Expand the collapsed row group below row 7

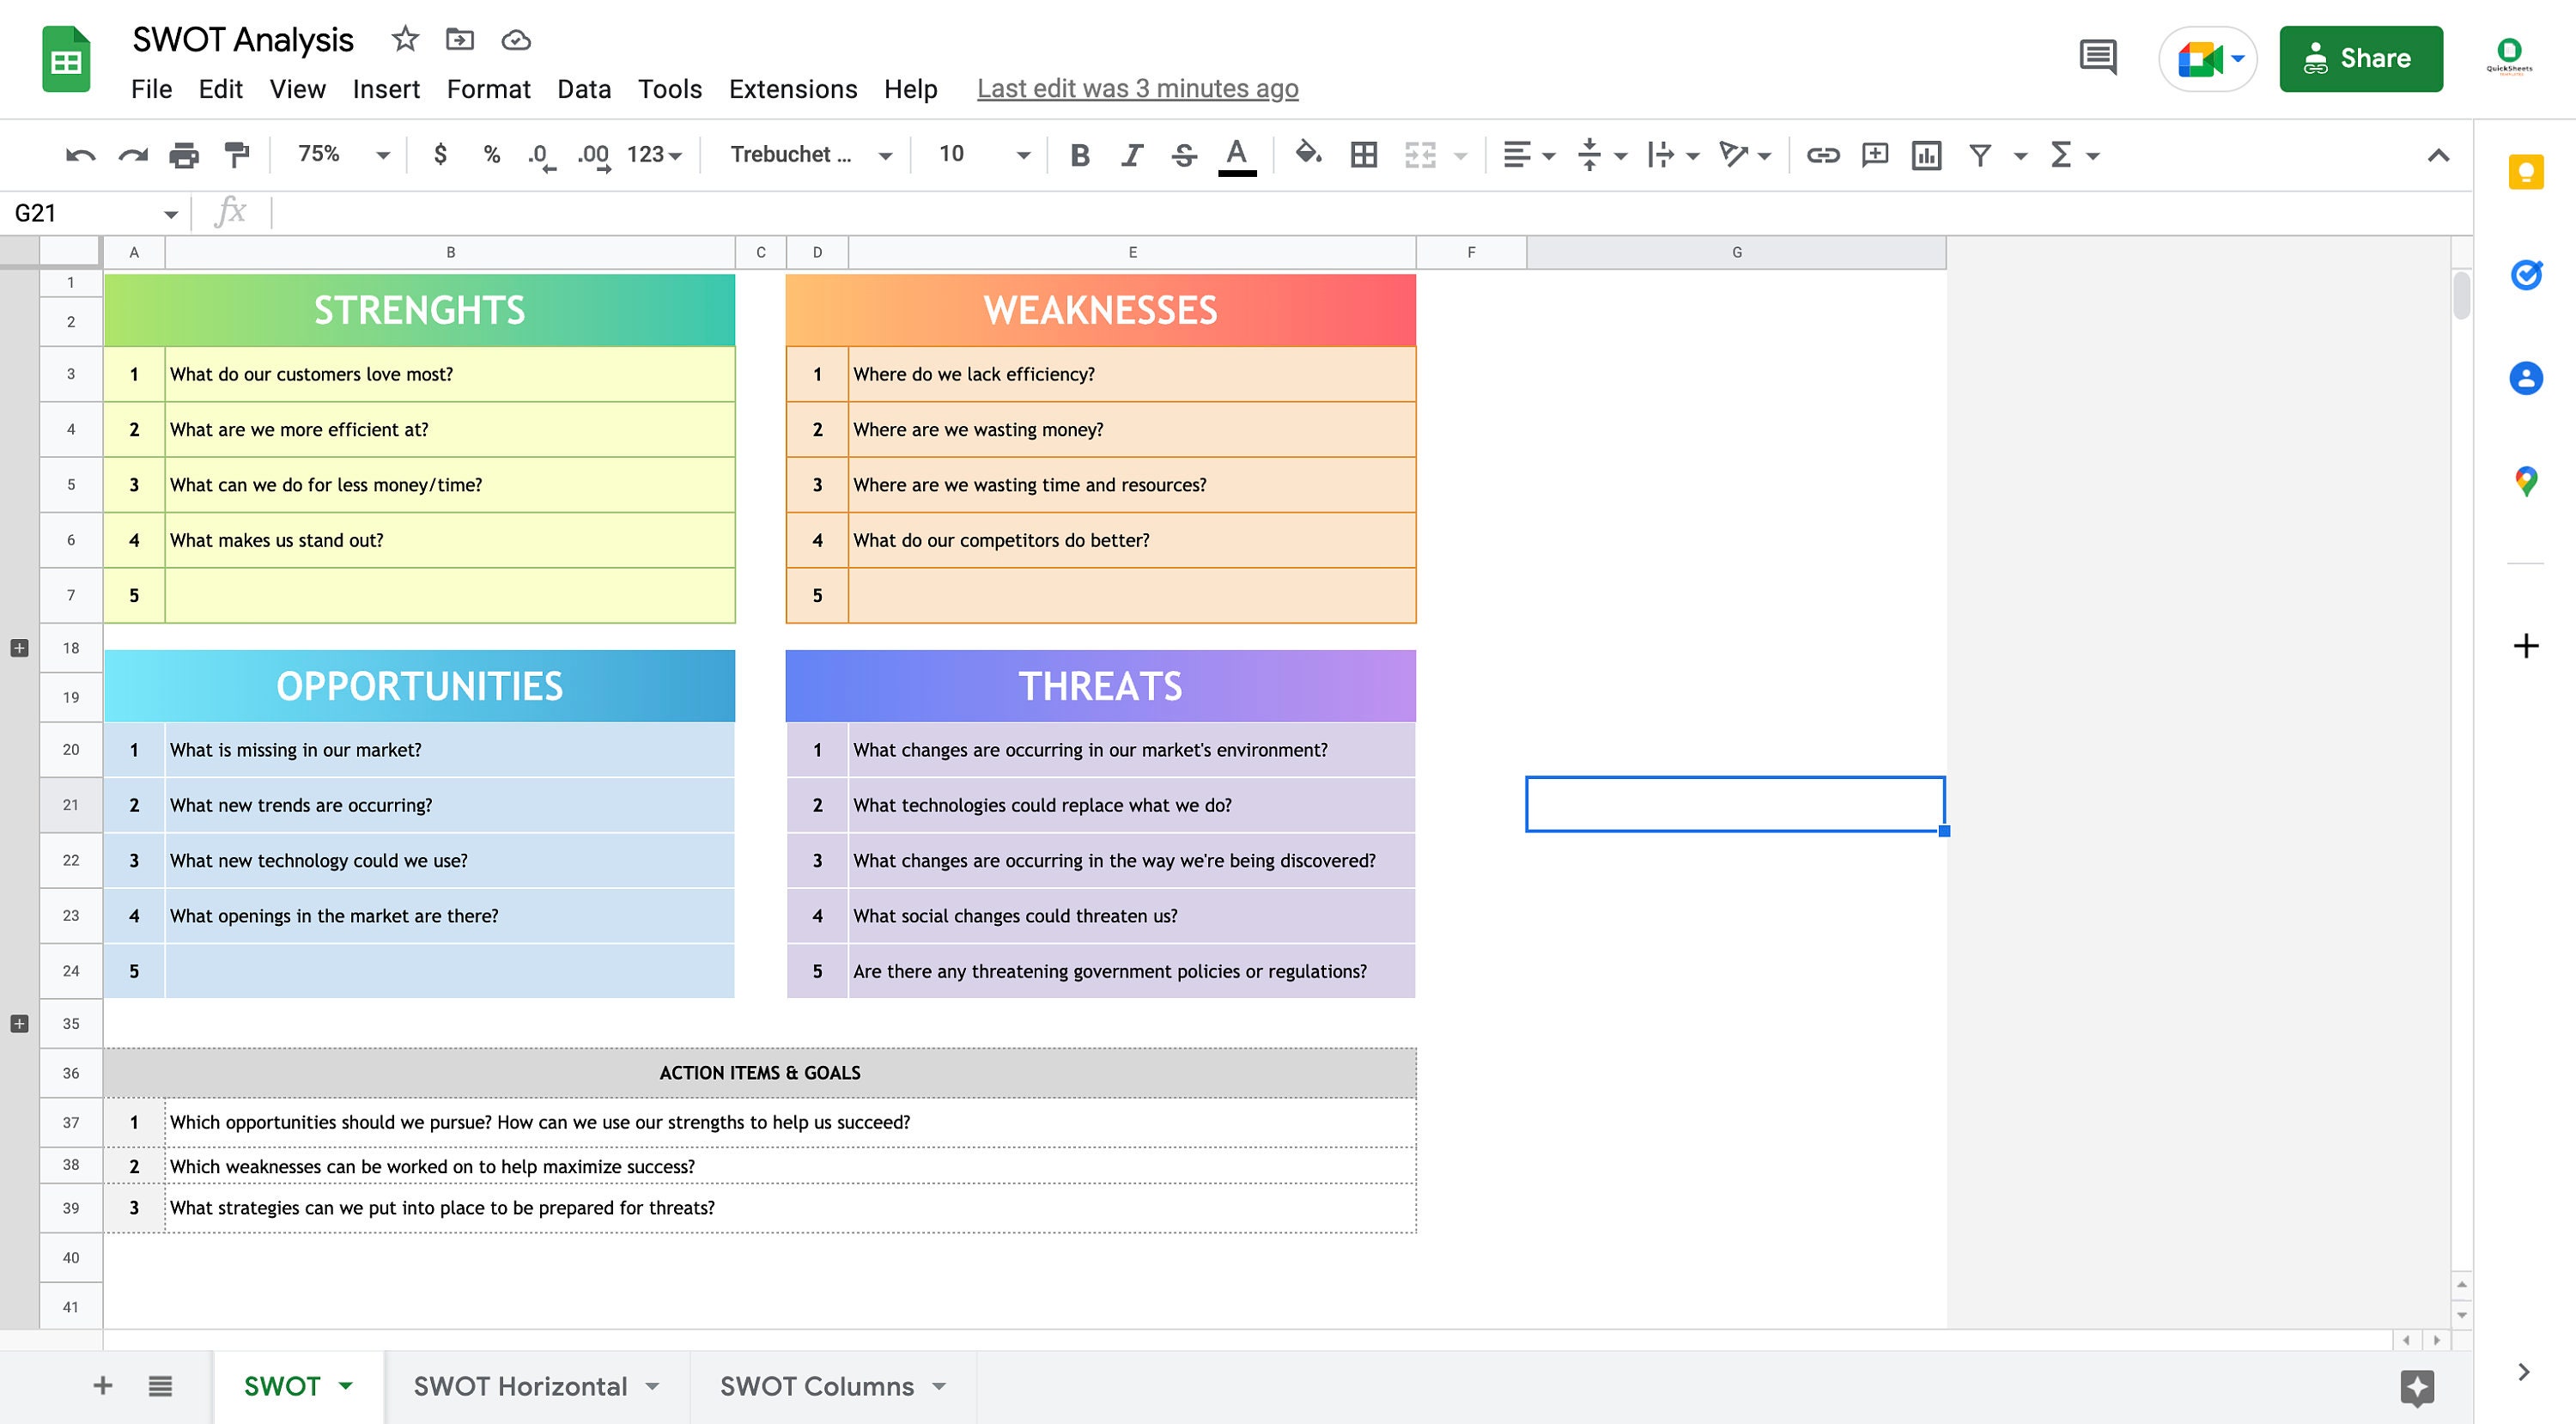19,647
